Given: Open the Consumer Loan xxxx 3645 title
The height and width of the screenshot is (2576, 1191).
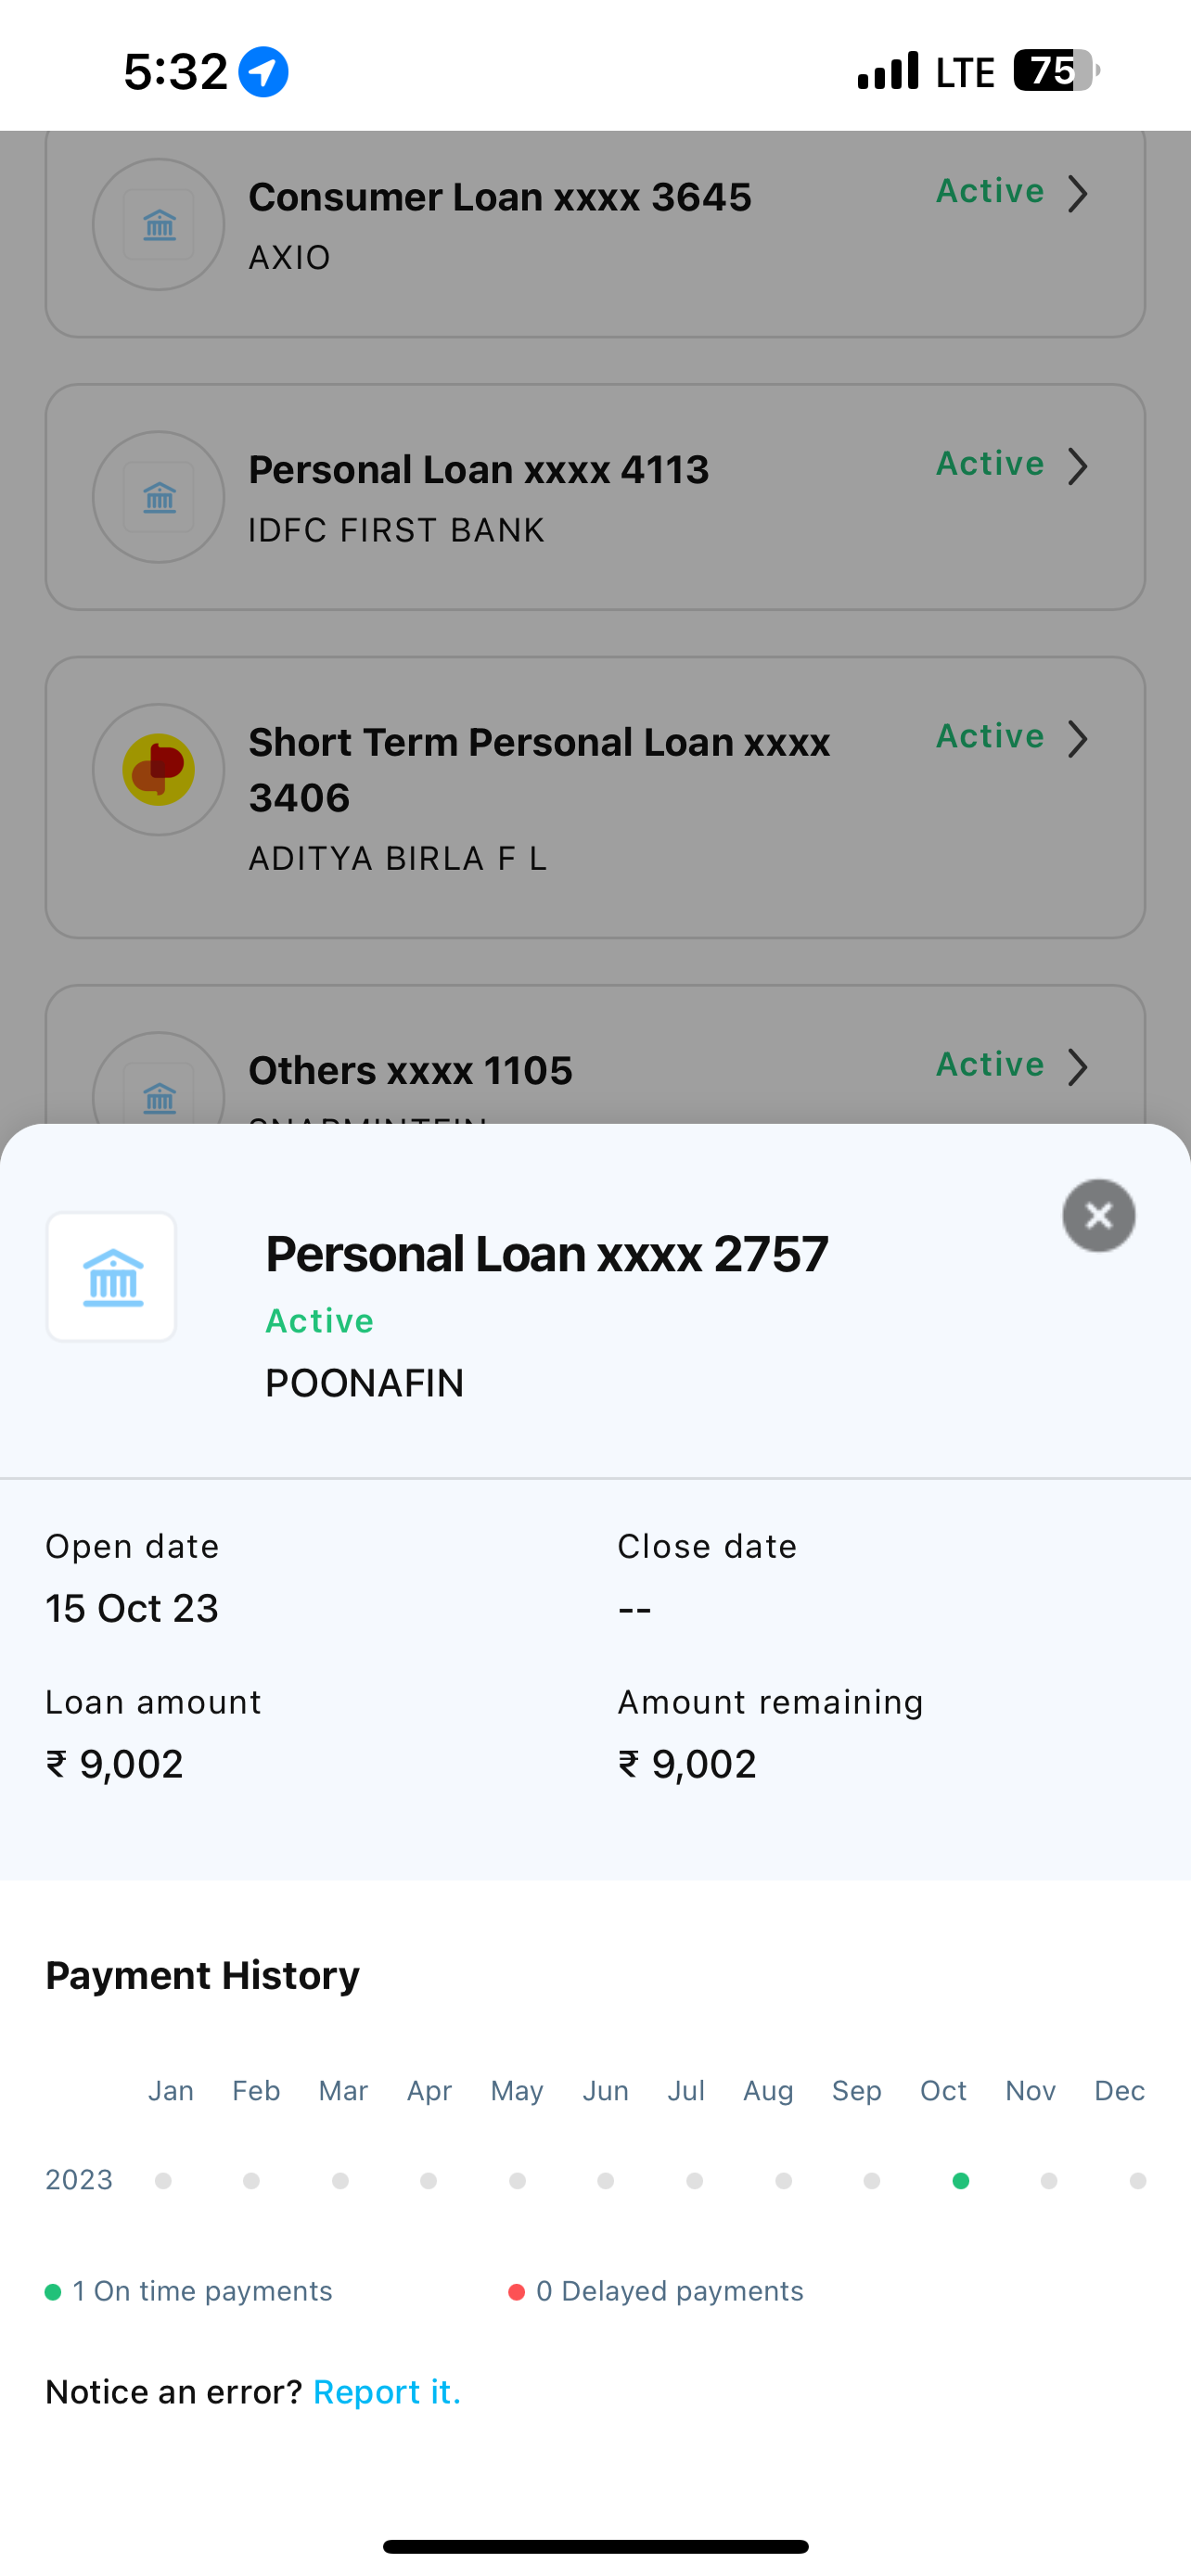Looking at the screenshot, I should [x=499, y=197].
